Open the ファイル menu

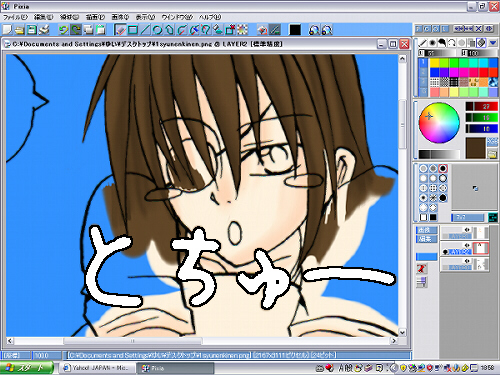tap(15, 17)
